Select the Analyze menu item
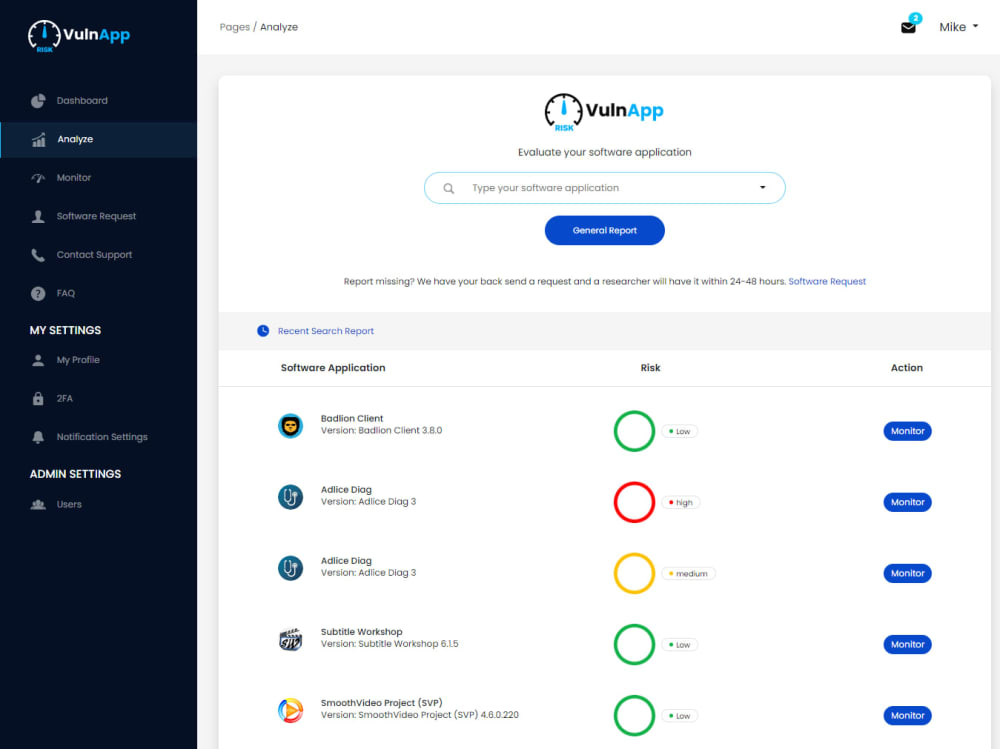This screenshot has width=1000, height=749. (x=98, y=140)
